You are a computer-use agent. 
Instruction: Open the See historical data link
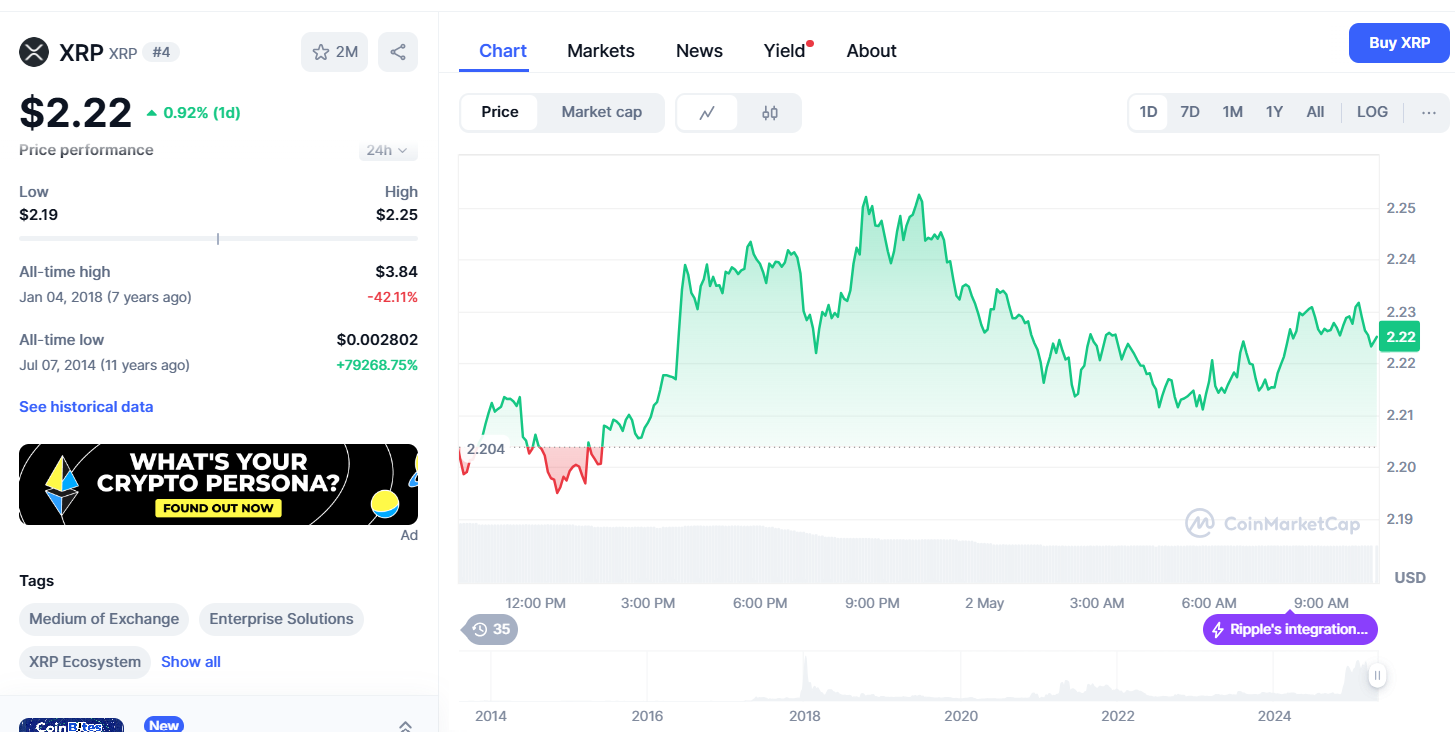[x=86, y=407]
